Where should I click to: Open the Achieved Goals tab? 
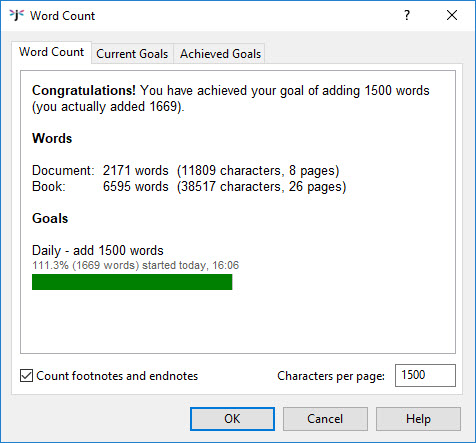[x=220, y=53]
